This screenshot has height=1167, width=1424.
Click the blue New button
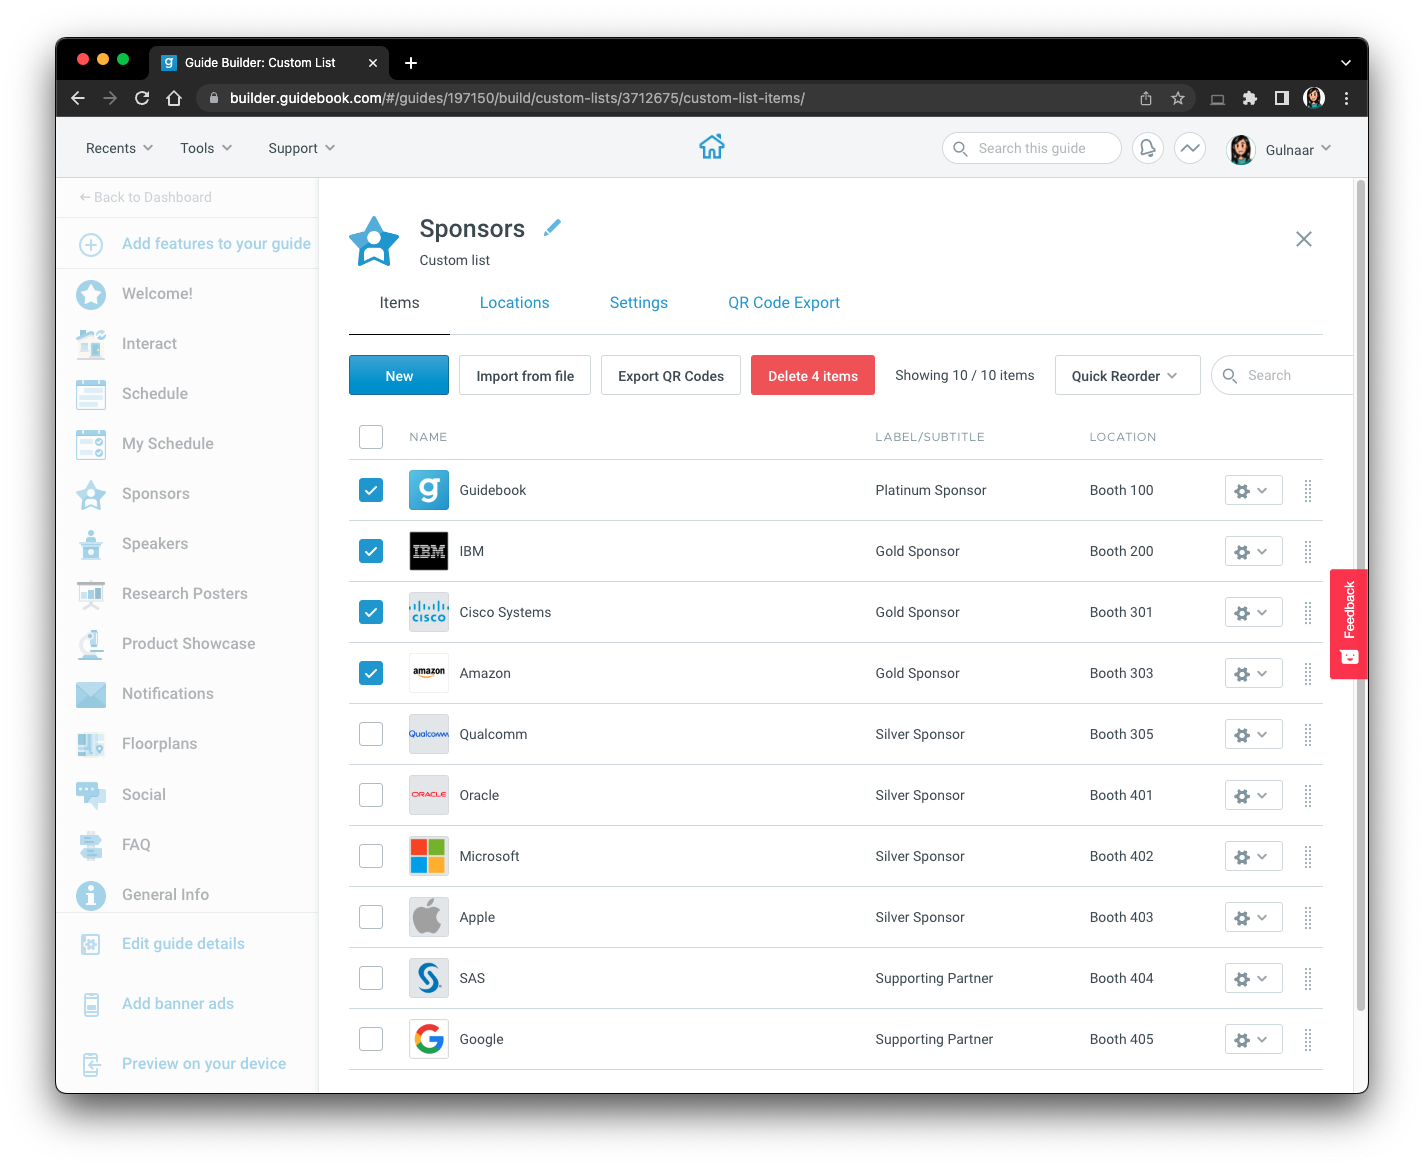point(399,375)
